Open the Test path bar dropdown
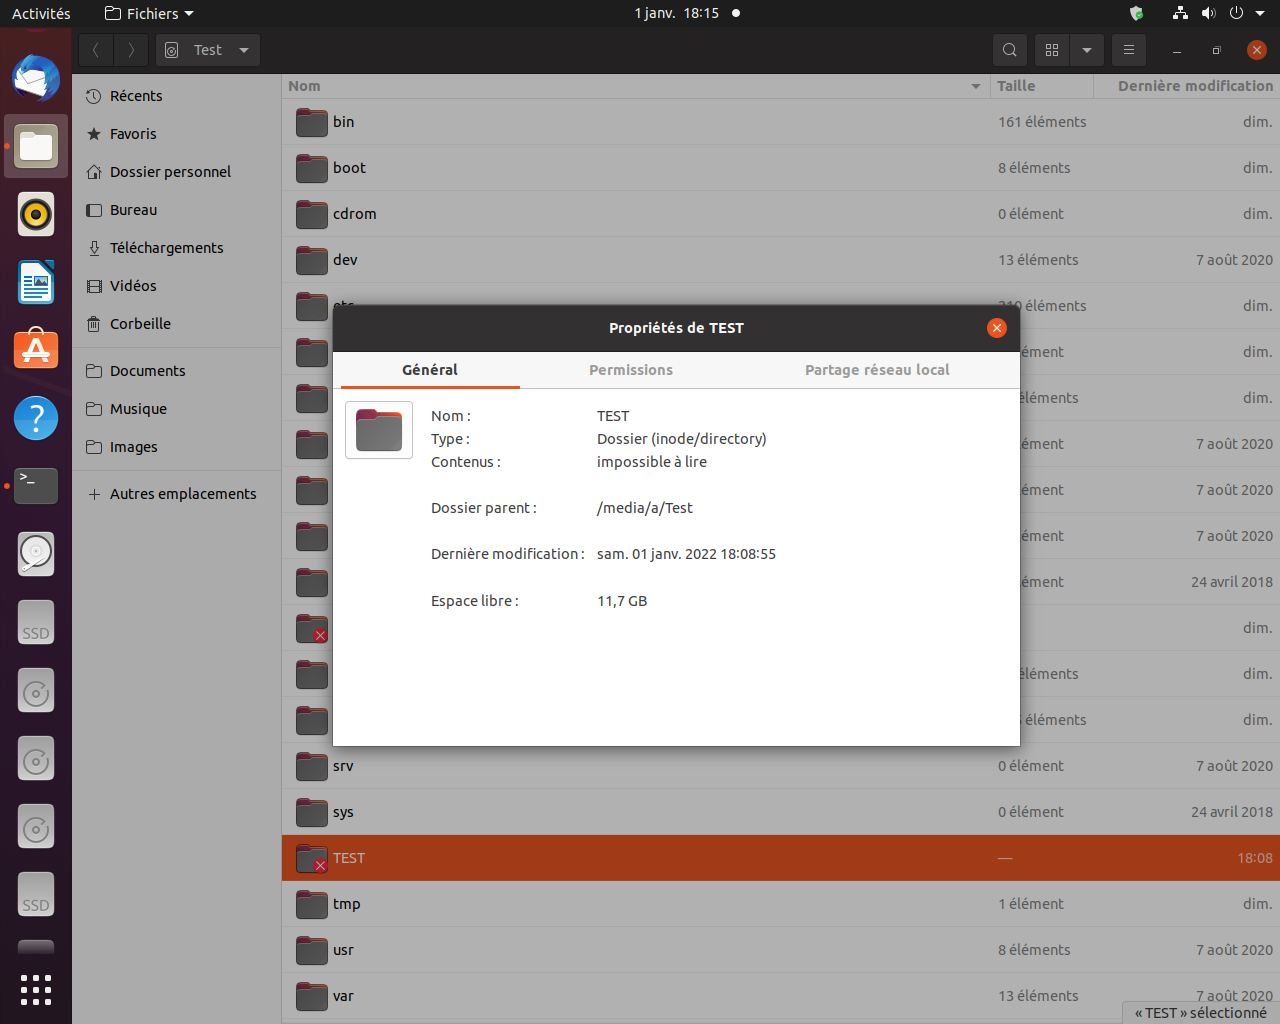This screenshot has width=1280, height=1024. [208, 50]
